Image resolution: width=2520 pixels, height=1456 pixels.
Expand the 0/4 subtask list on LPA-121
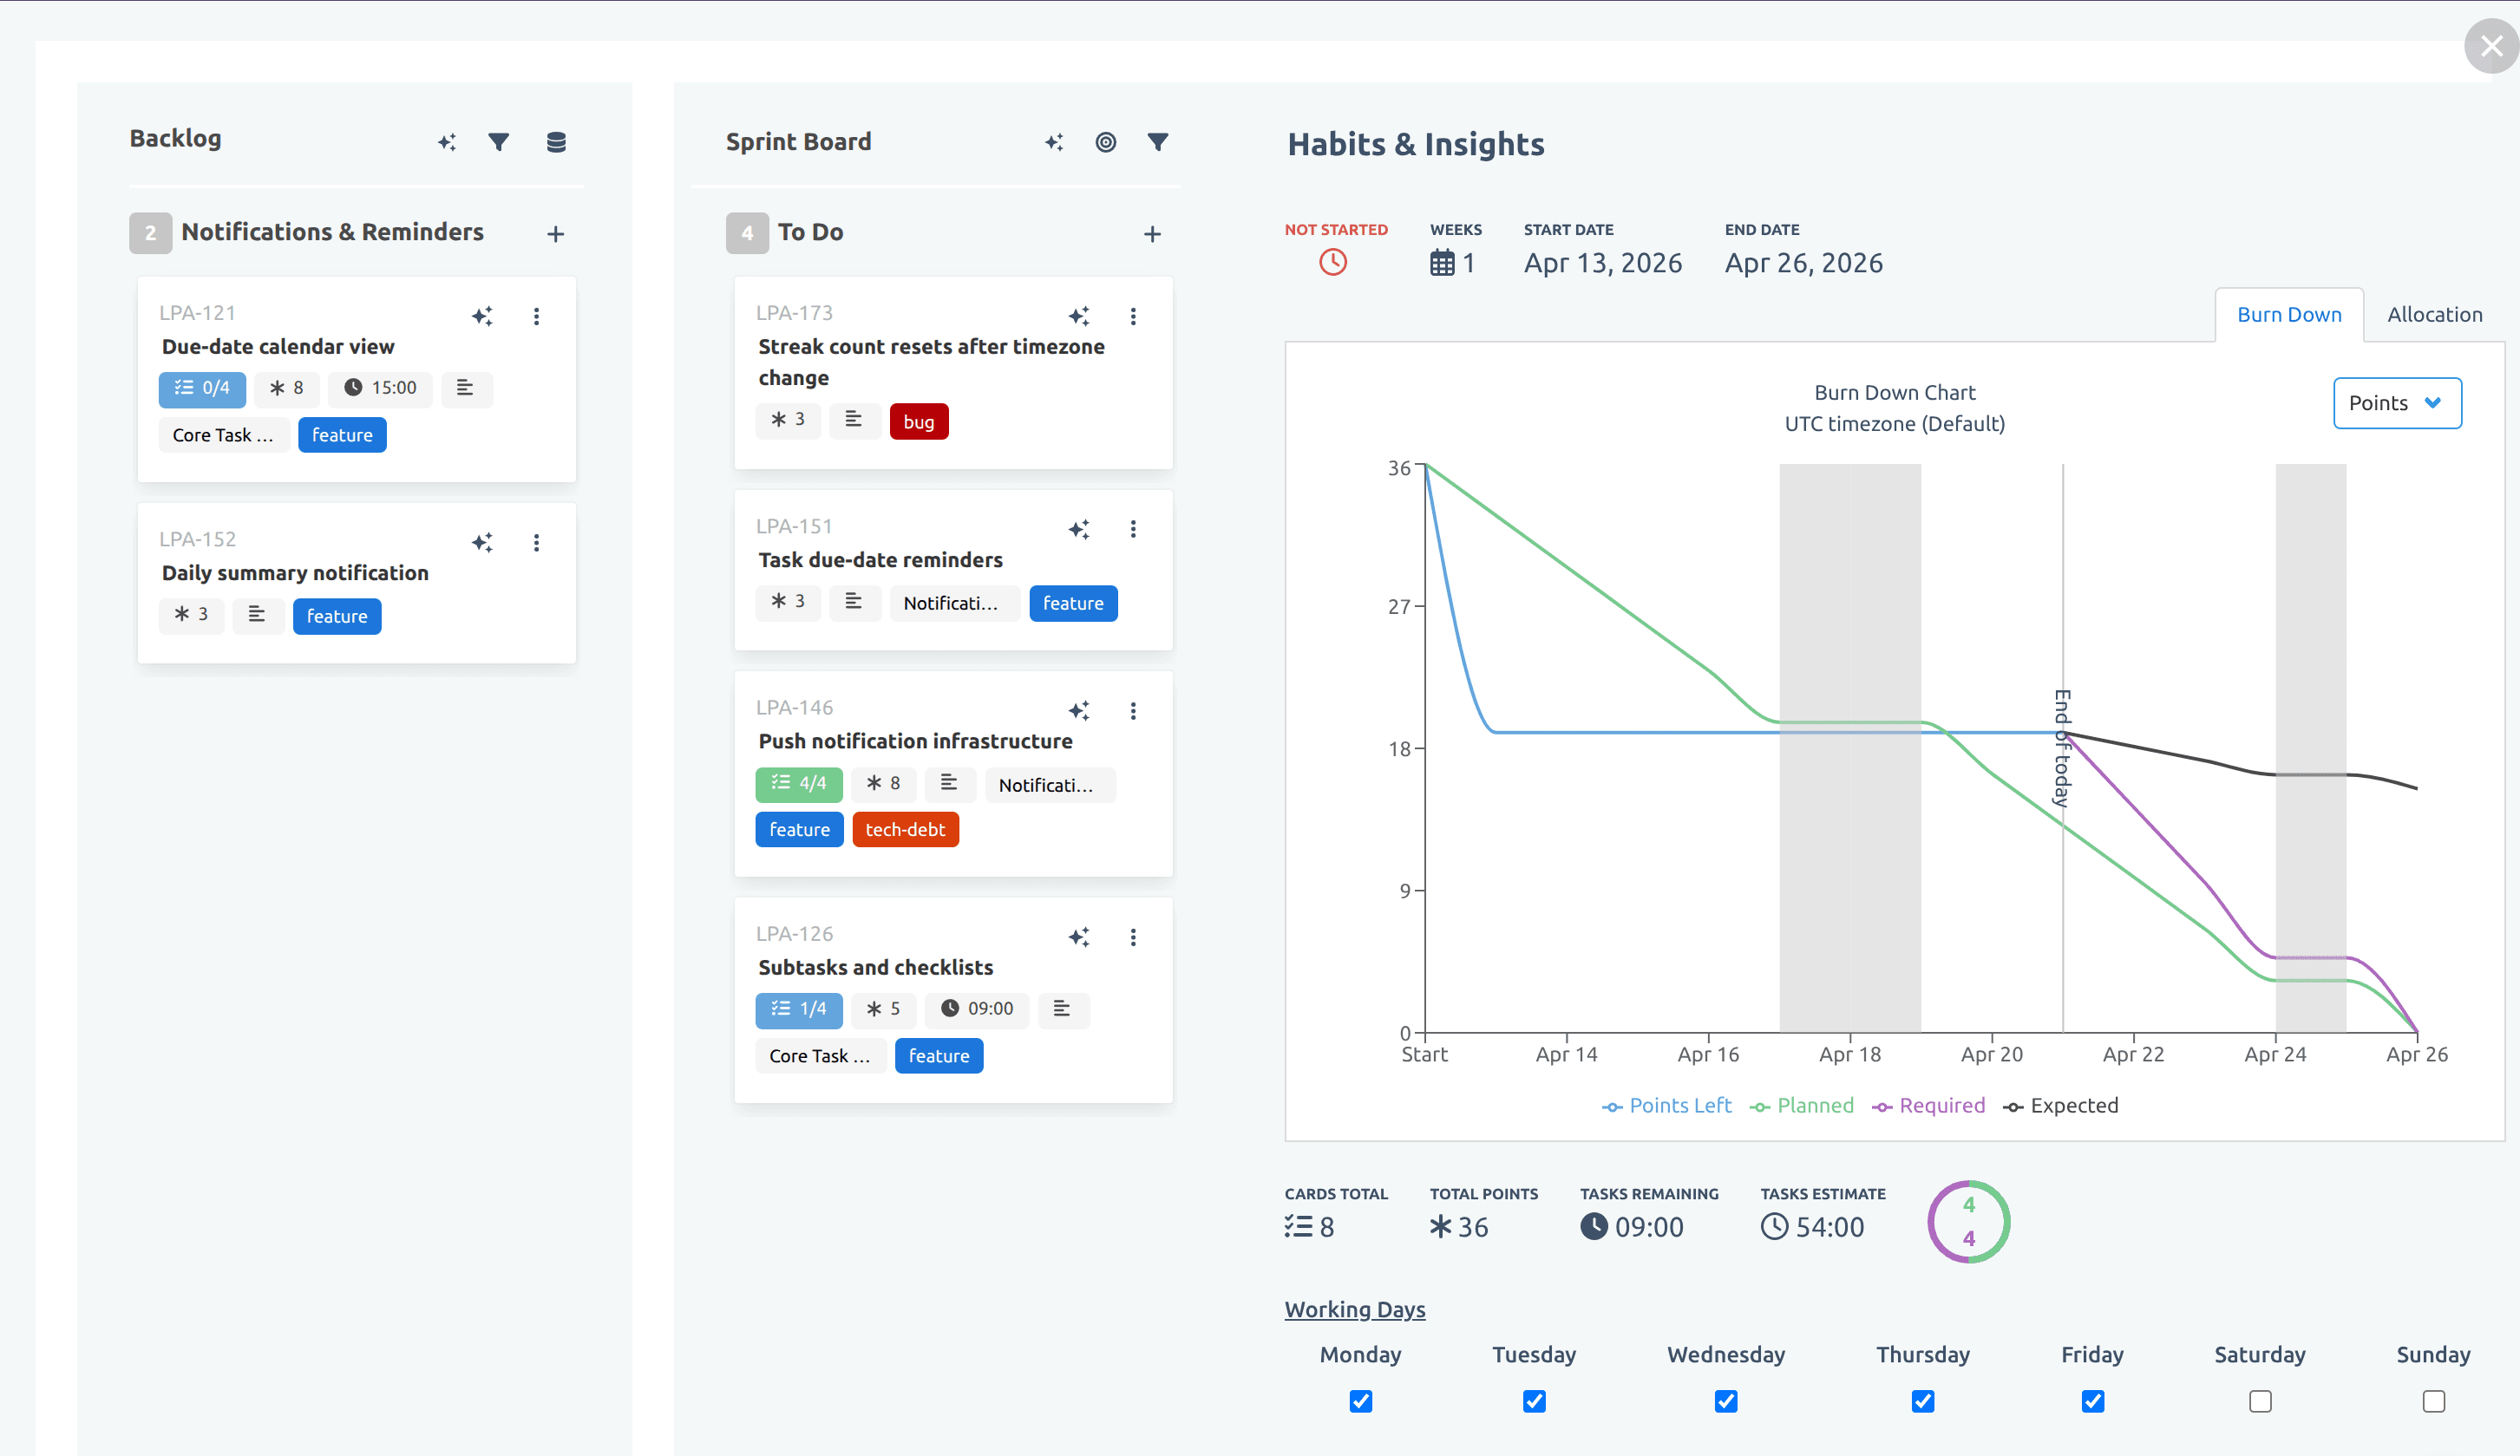[x=202, y=388]
